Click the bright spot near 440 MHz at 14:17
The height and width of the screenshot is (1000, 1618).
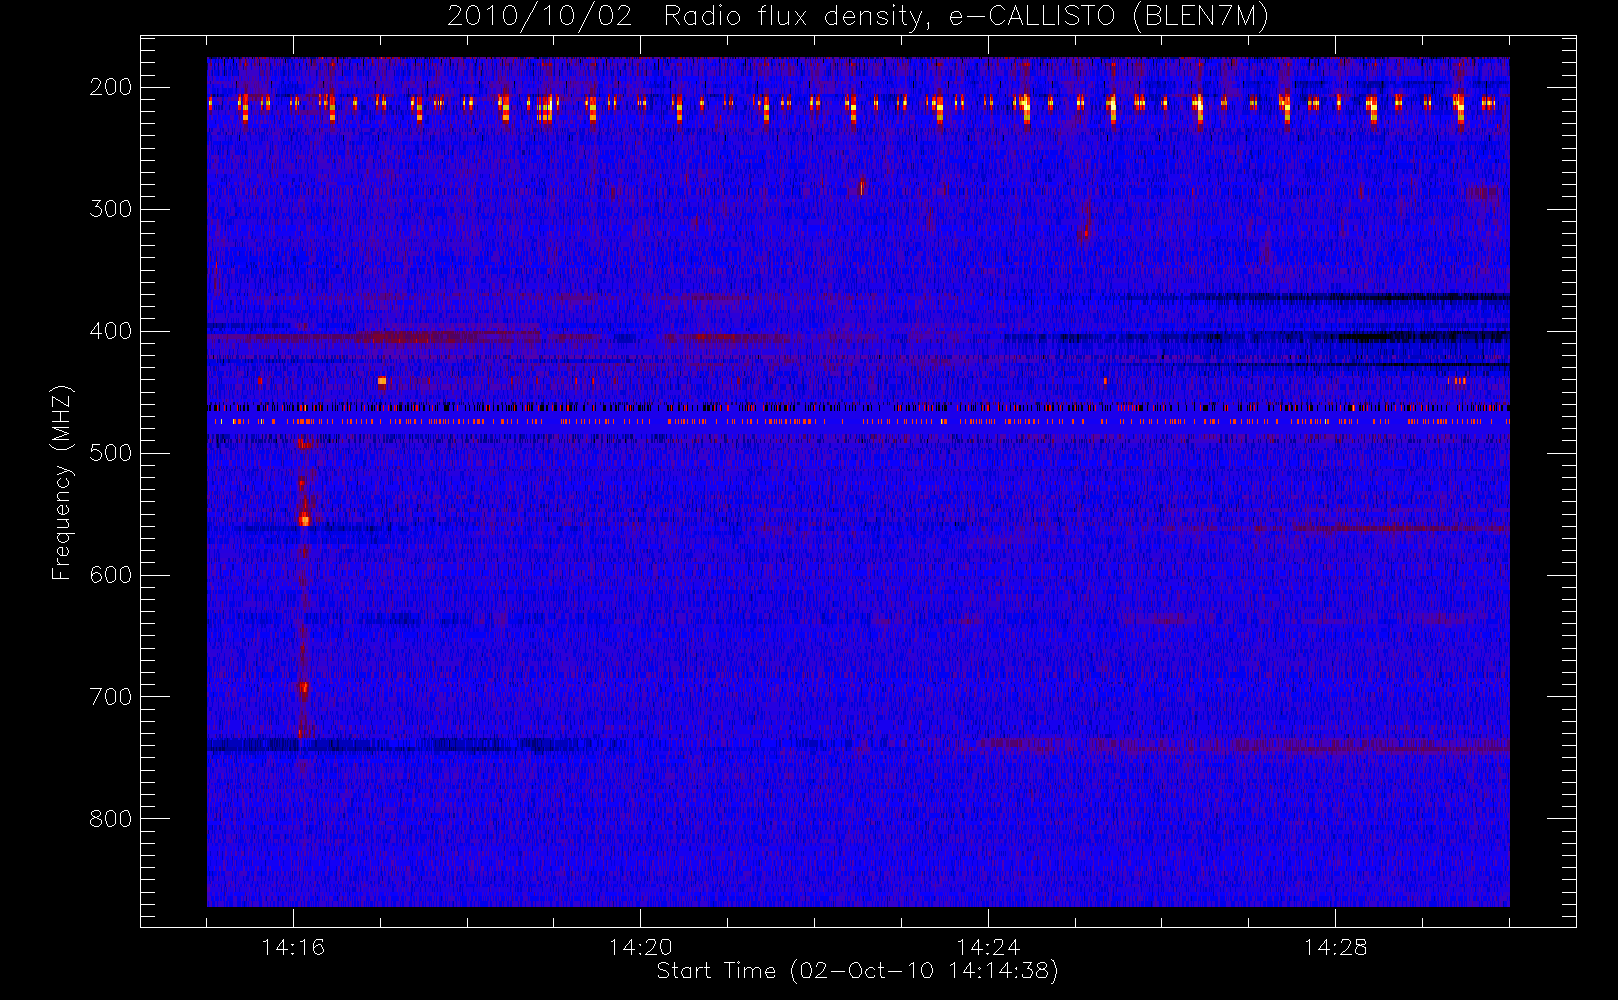(382, 381)
